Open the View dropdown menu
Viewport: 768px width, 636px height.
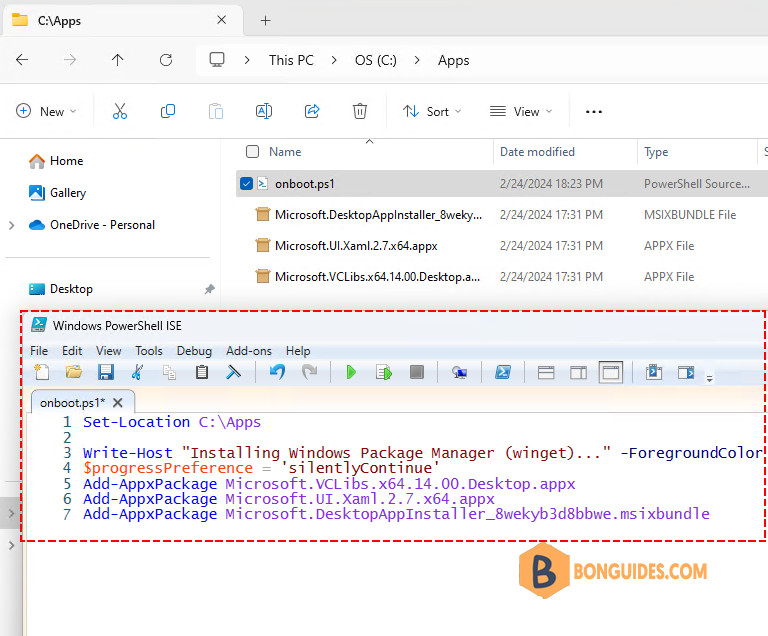tap(521, 111)
